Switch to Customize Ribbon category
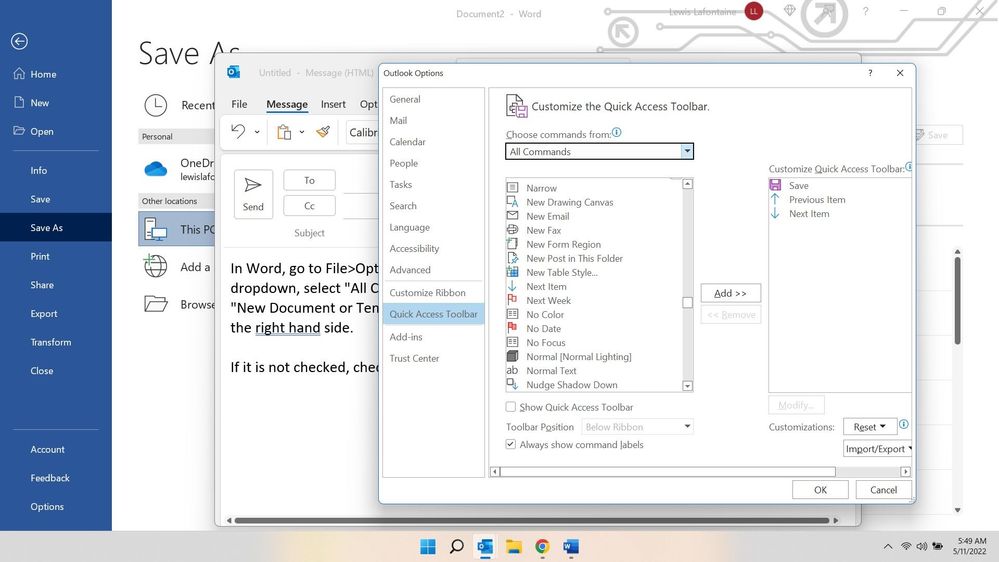 (x=427, y=292)
